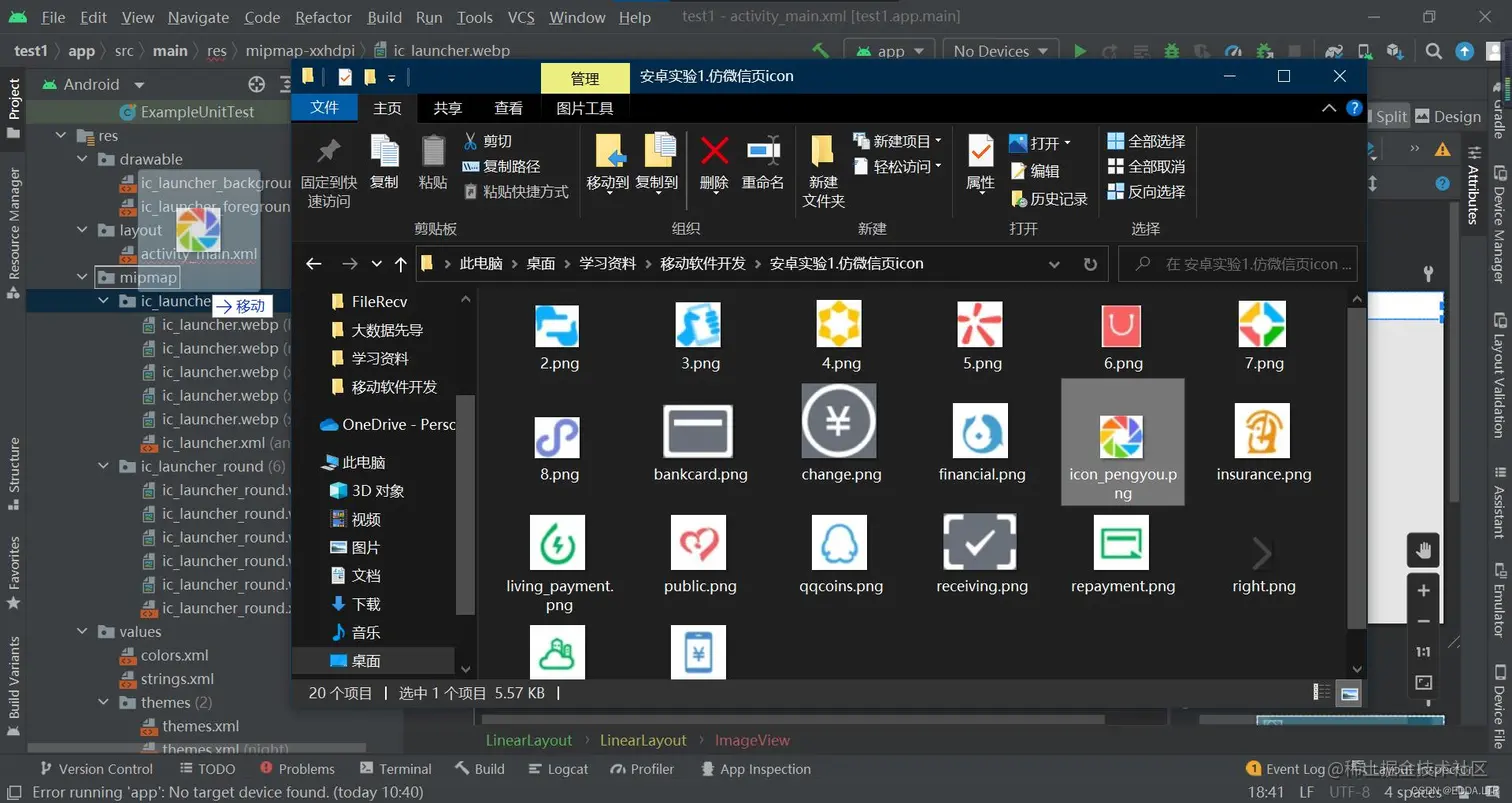The height and width of the screenshot is (803, 1512).
Task: Open the Resource Manager side panel
Action: click(x=14, y=232)
